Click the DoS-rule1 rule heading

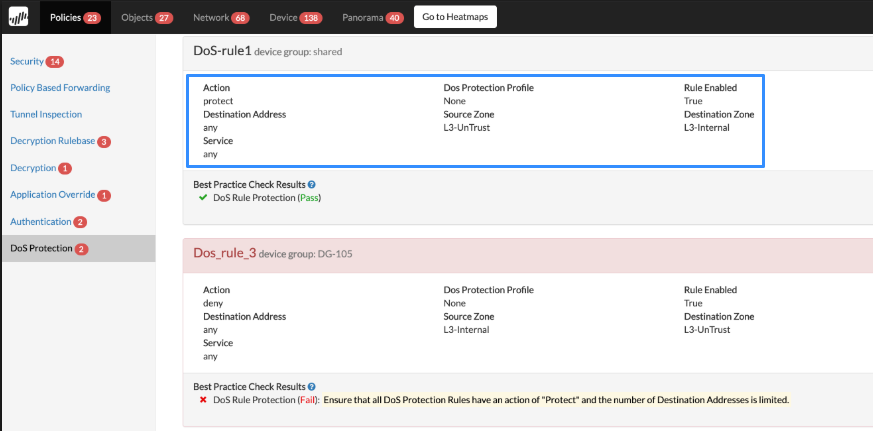pos(222,51)
